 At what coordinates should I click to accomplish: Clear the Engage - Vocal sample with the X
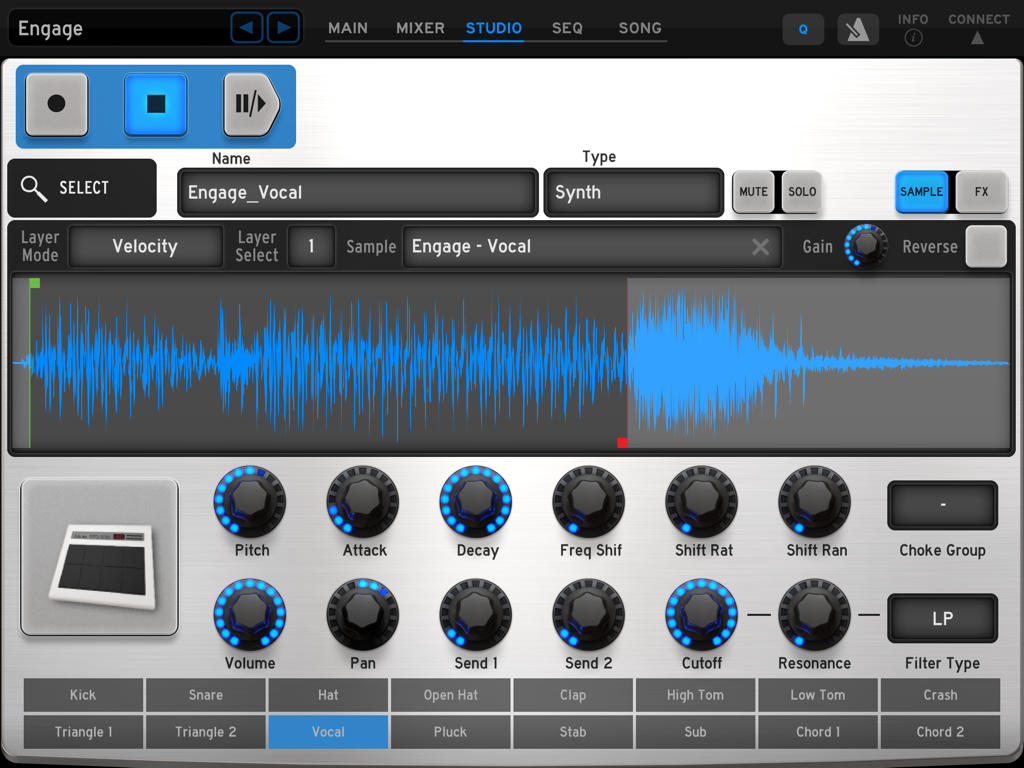coord(760,246)
